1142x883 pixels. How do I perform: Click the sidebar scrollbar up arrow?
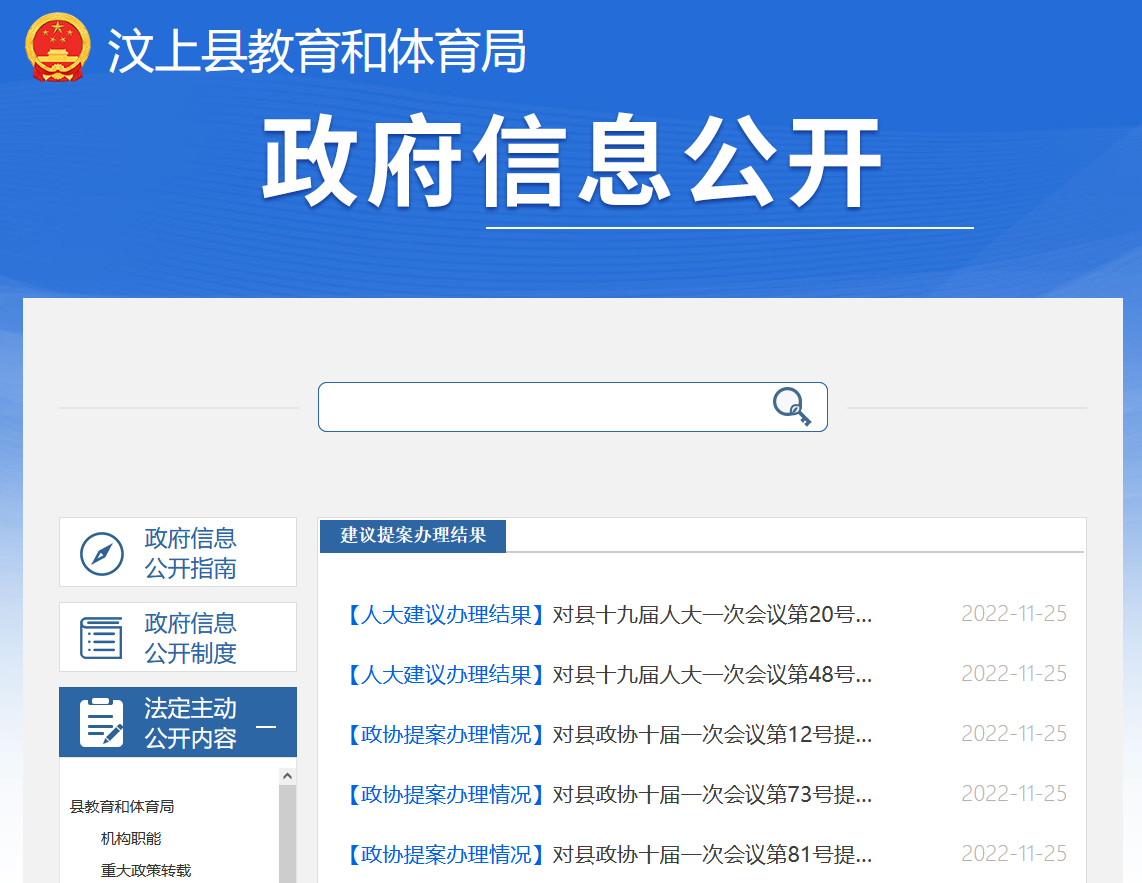pyautogui.click(x=287, y=777)
